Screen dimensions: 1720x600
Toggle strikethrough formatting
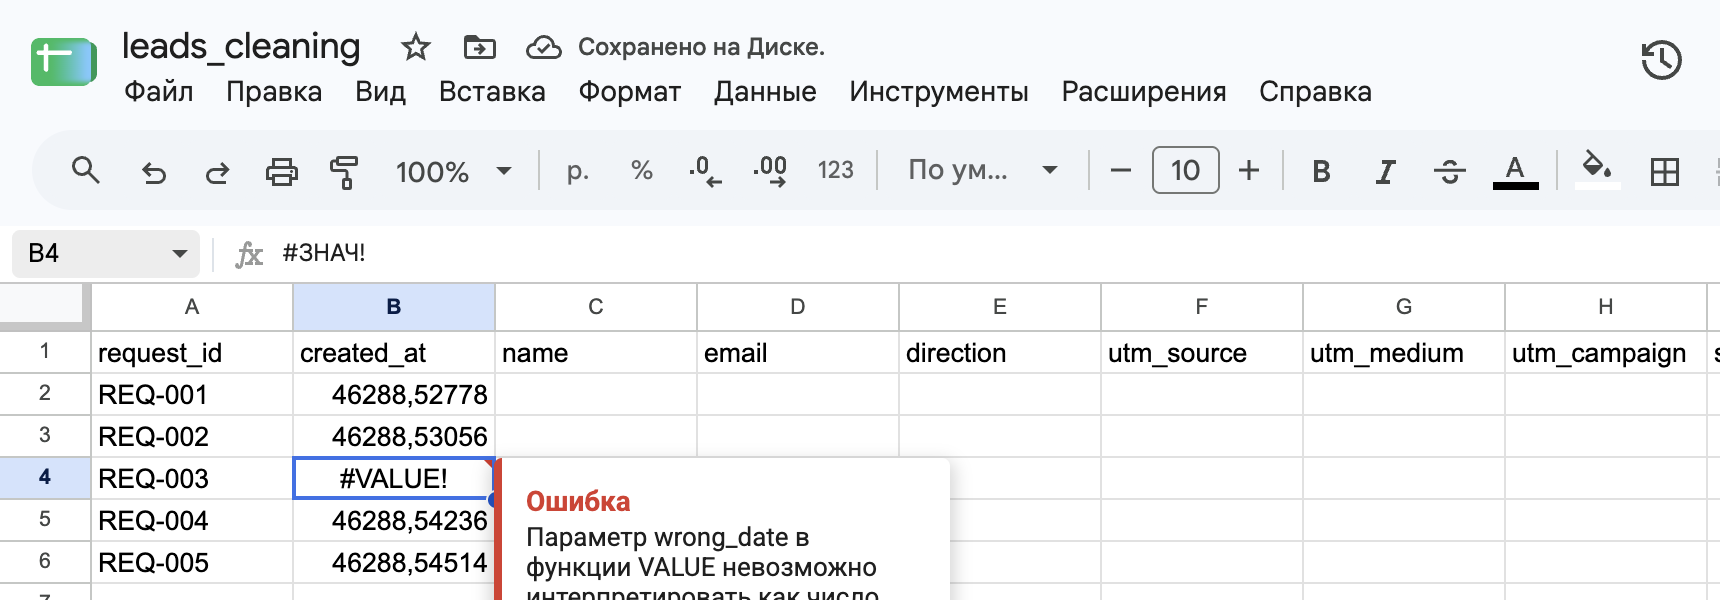click(x=1449, y=172)
